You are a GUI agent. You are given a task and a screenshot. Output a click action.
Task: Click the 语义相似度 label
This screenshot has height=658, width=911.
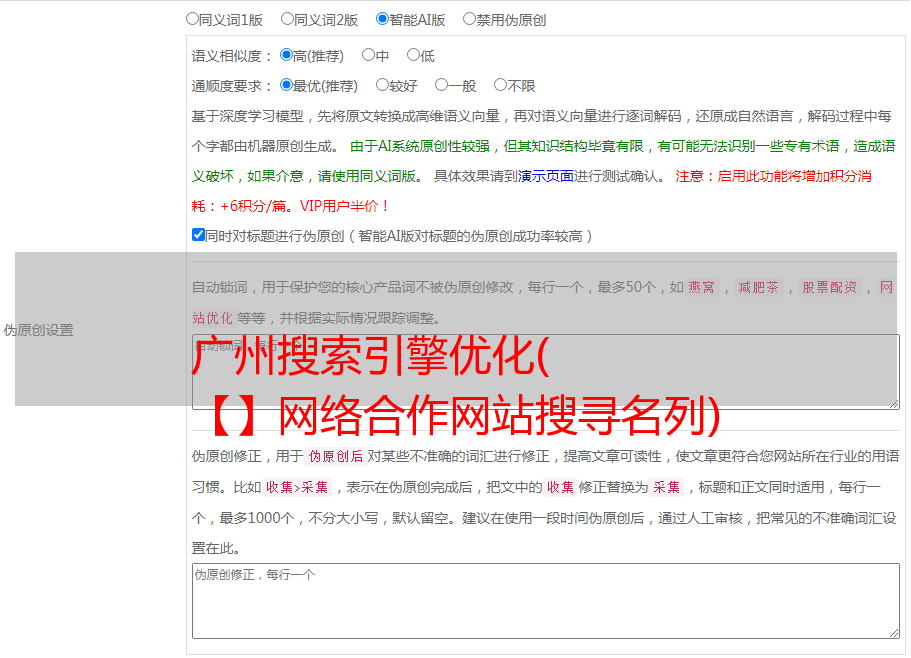[x=232, y=56]
